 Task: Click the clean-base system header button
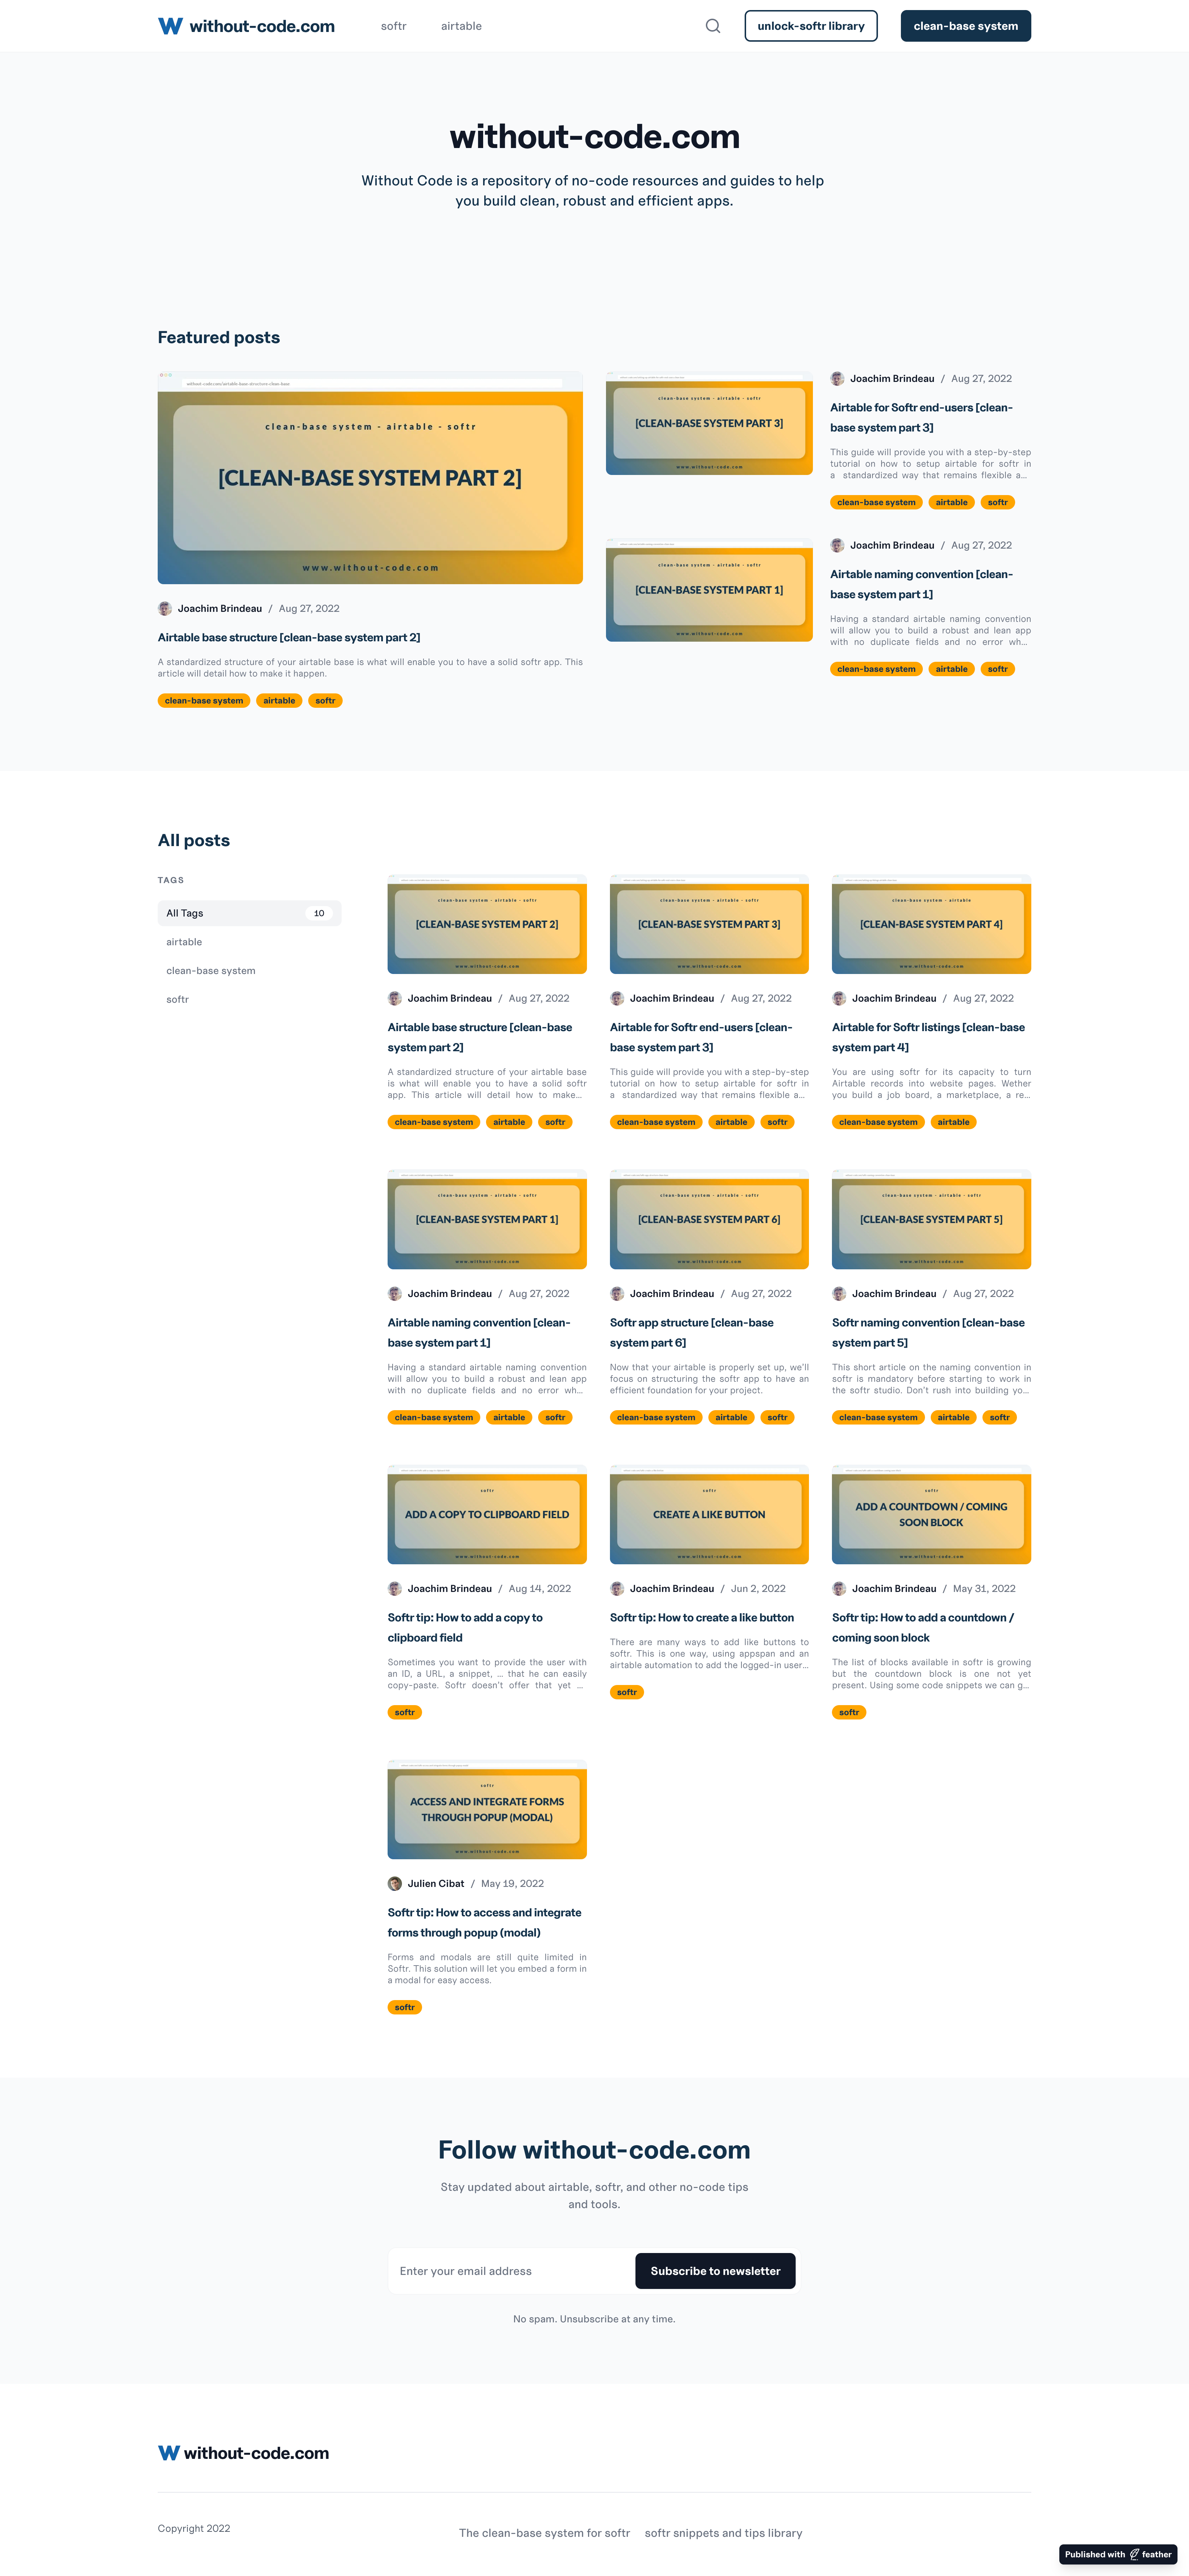(x=966, y=26)
